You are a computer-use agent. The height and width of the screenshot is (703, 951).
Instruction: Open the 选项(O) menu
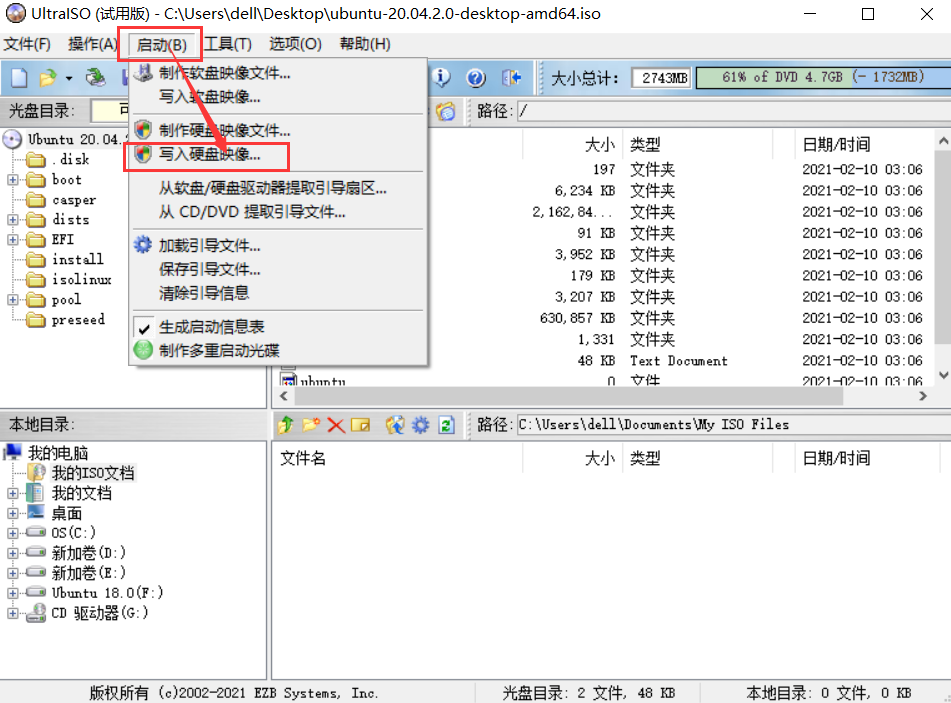(x=295, y=44)
